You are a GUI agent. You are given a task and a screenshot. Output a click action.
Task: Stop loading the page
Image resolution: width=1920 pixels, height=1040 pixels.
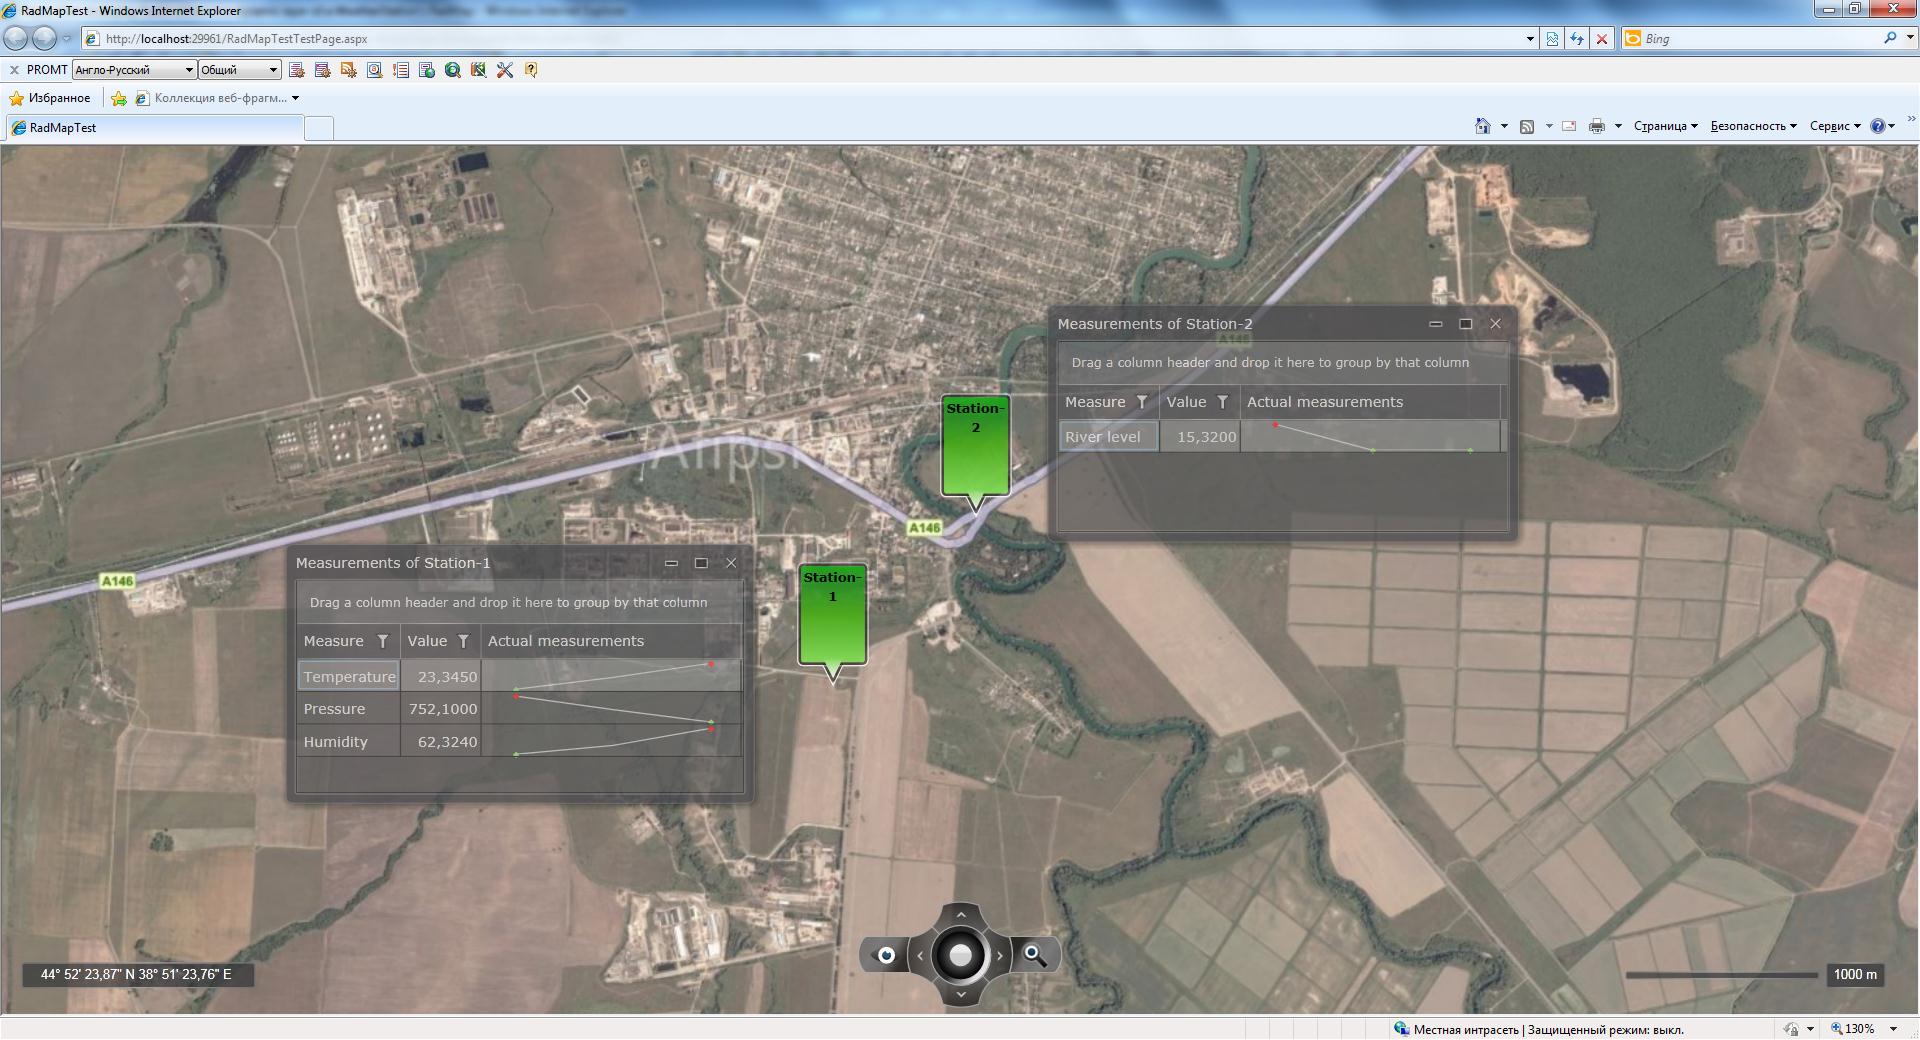(1602, 39)
